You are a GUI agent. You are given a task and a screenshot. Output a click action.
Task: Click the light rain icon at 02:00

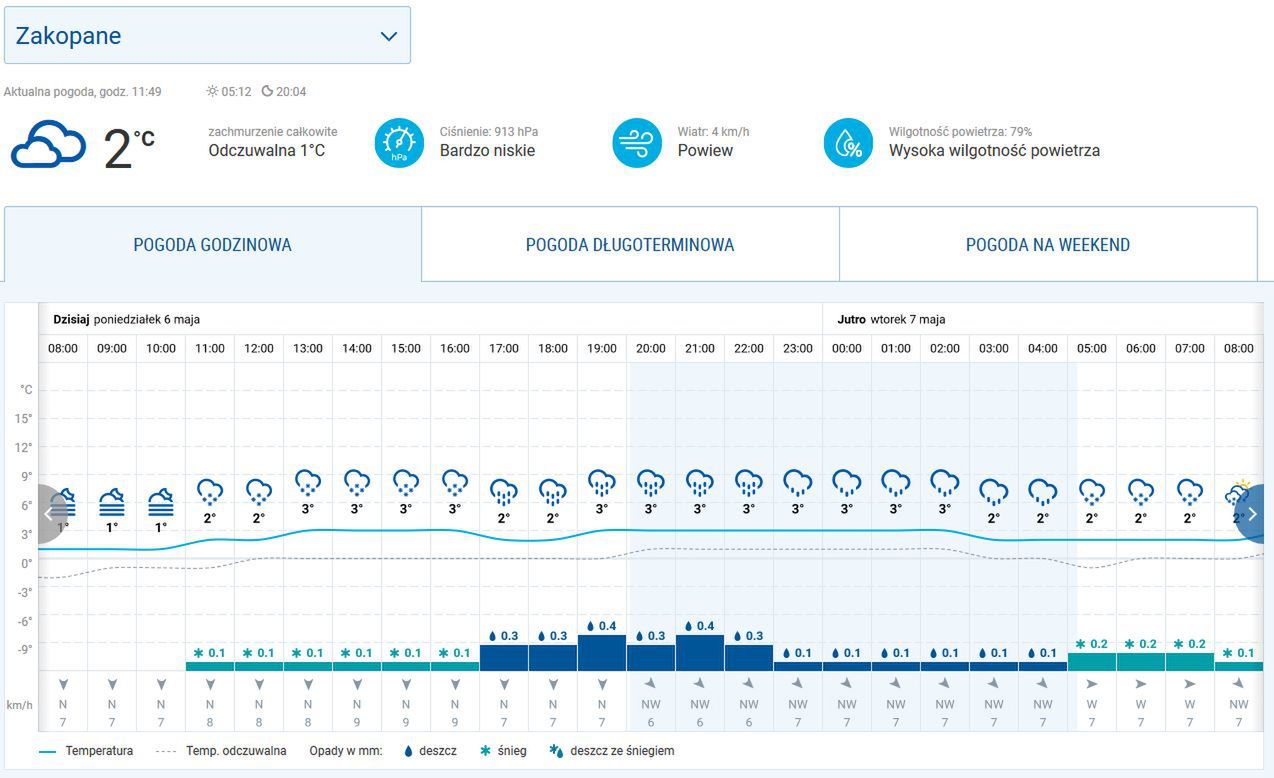945,483
